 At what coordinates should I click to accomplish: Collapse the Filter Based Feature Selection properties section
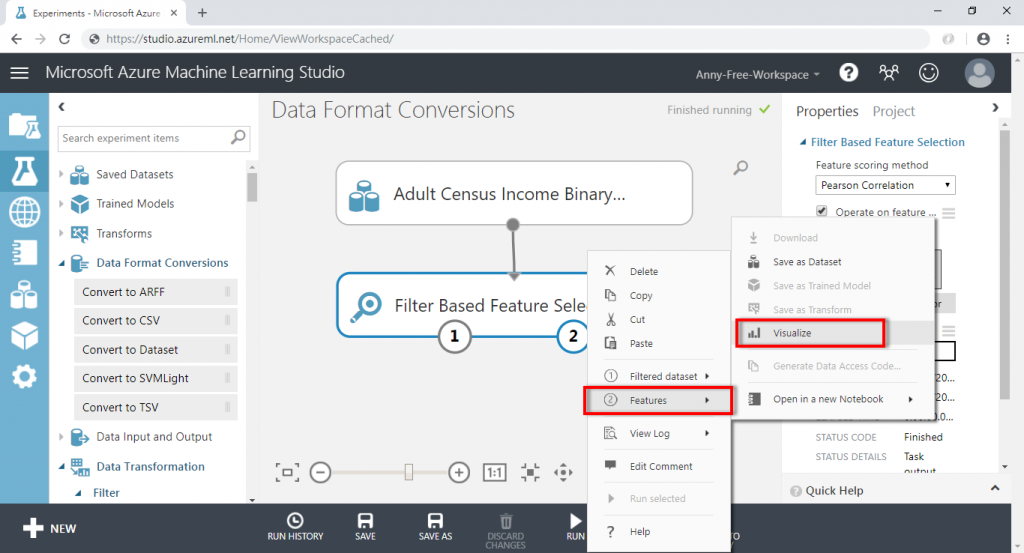point(803,142)
